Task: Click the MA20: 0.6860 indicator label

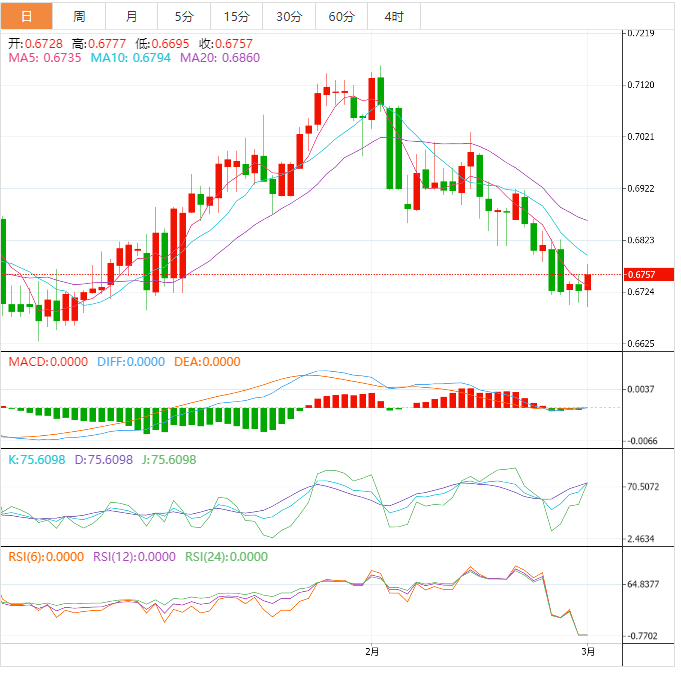Action: (219, 59)
